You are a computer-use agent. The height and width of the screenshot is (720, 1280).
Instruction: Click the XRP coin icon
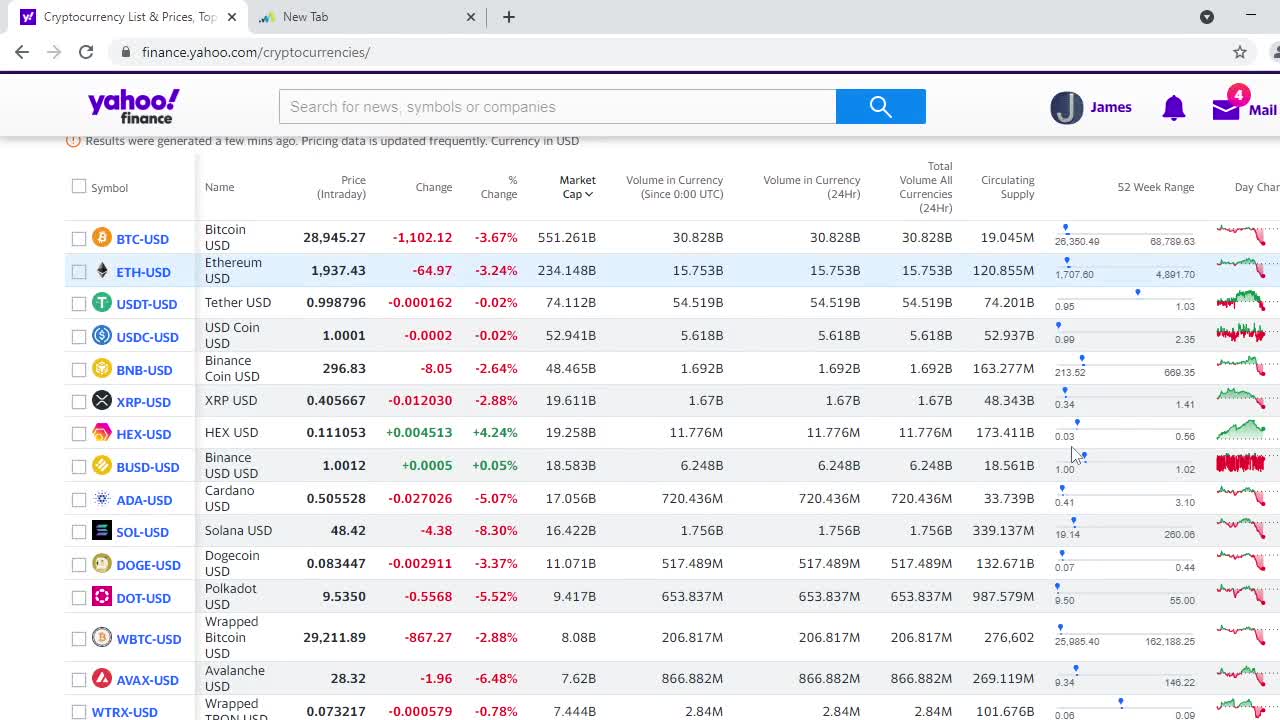[102, 401]
